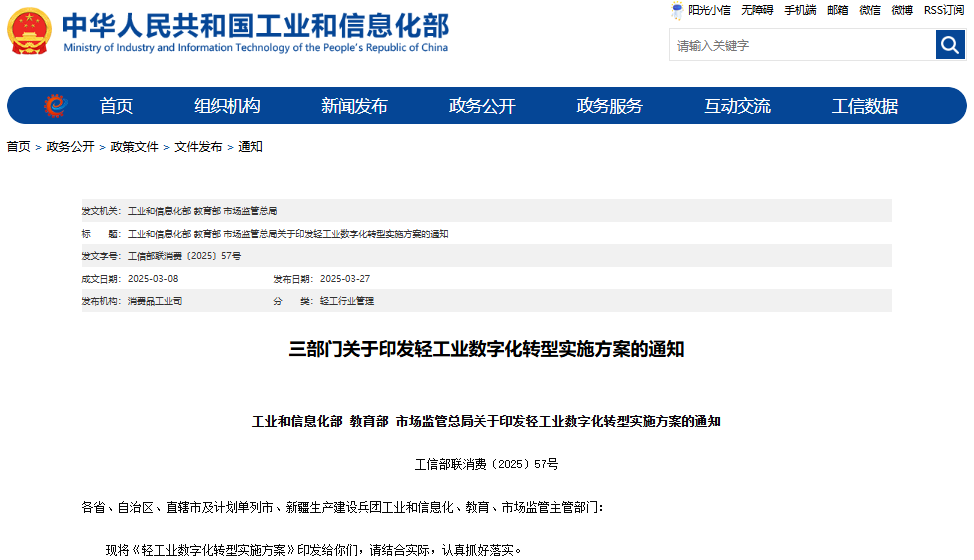This screenshot has width=974, height=560.
Task: Open the 手机端 mobile version link
Action: 800,10
